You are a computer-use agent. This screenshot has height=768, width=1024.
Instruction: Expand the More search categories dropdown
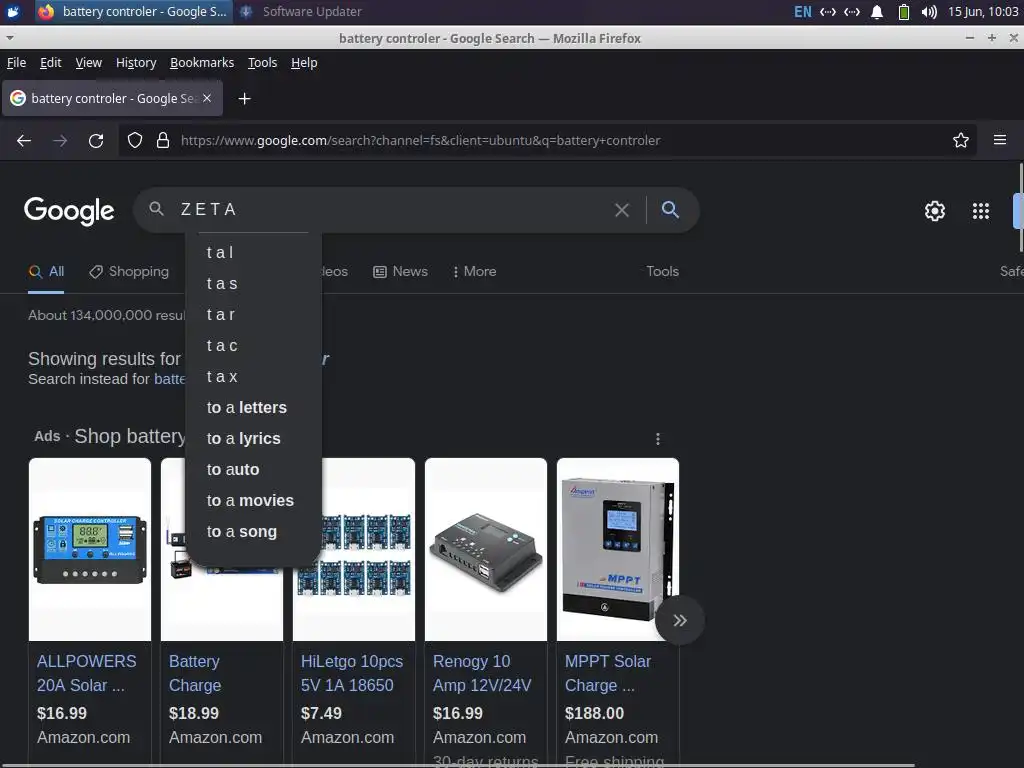pos(474,272)
